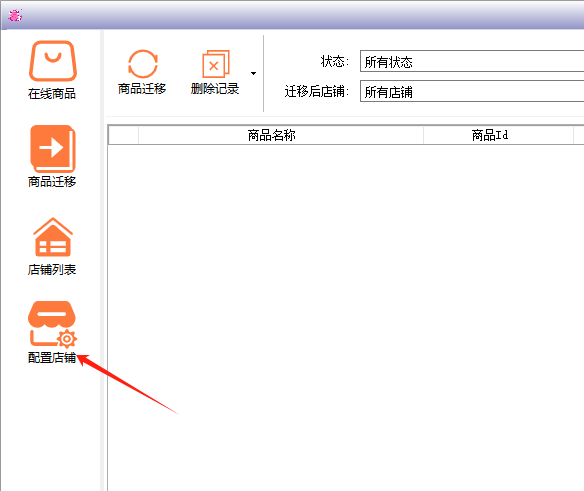
Task: Open the 店铺列表 house icon
Action: coord(53,237)
